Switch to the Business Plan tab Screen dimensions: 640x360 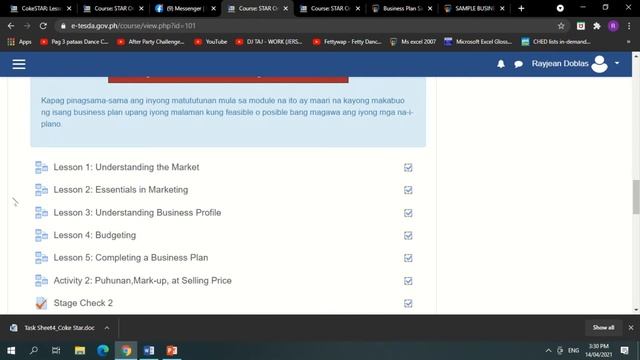[x=401, y=9]
